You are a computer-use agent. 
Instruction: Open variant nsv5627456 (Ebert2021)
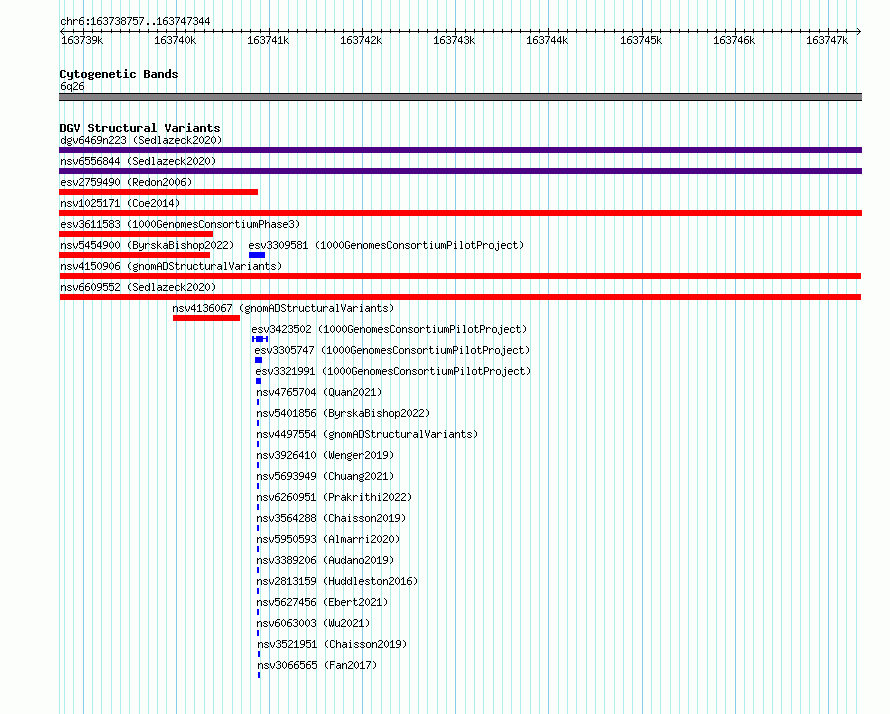tap(322, 602)
